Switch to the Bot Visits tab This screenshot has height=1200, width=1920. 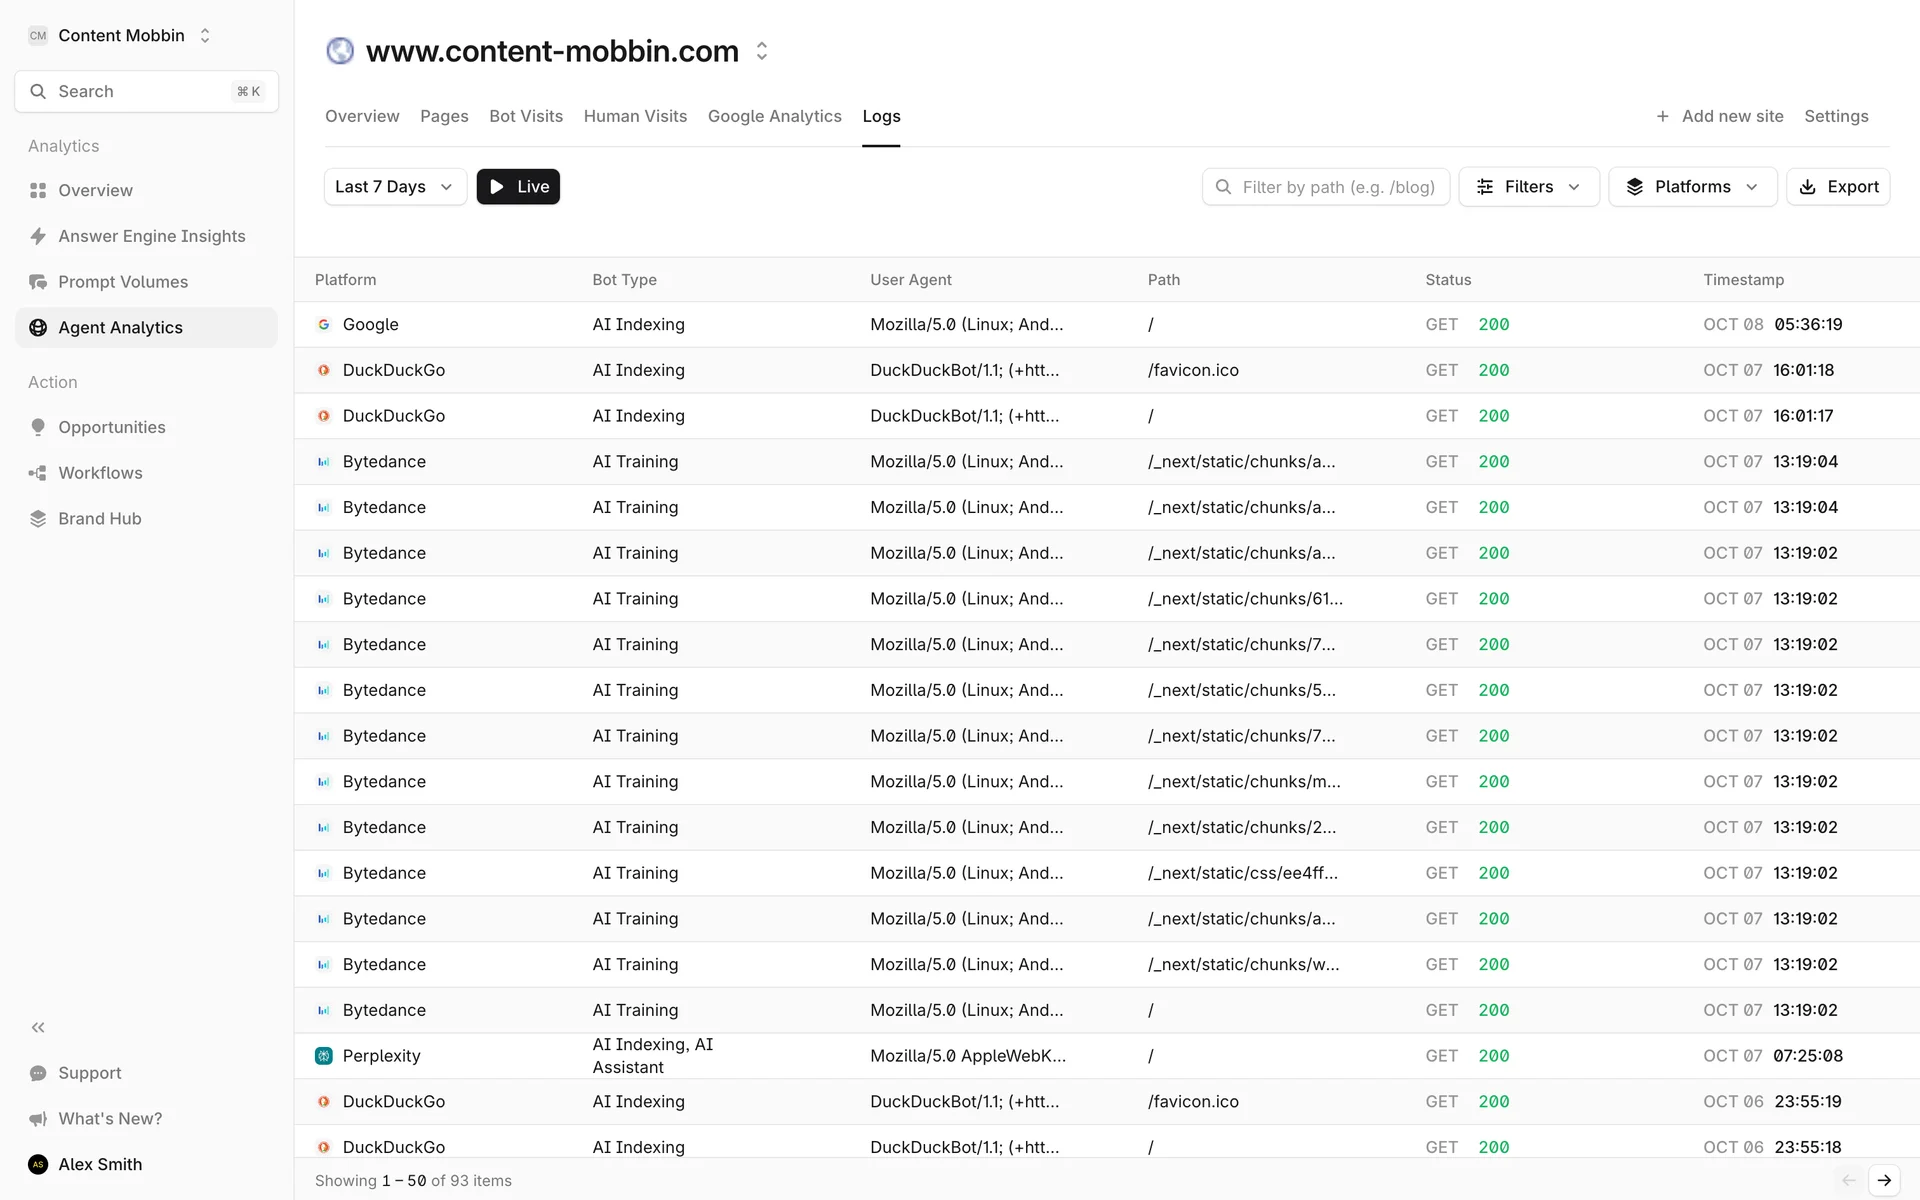(525, 116)
